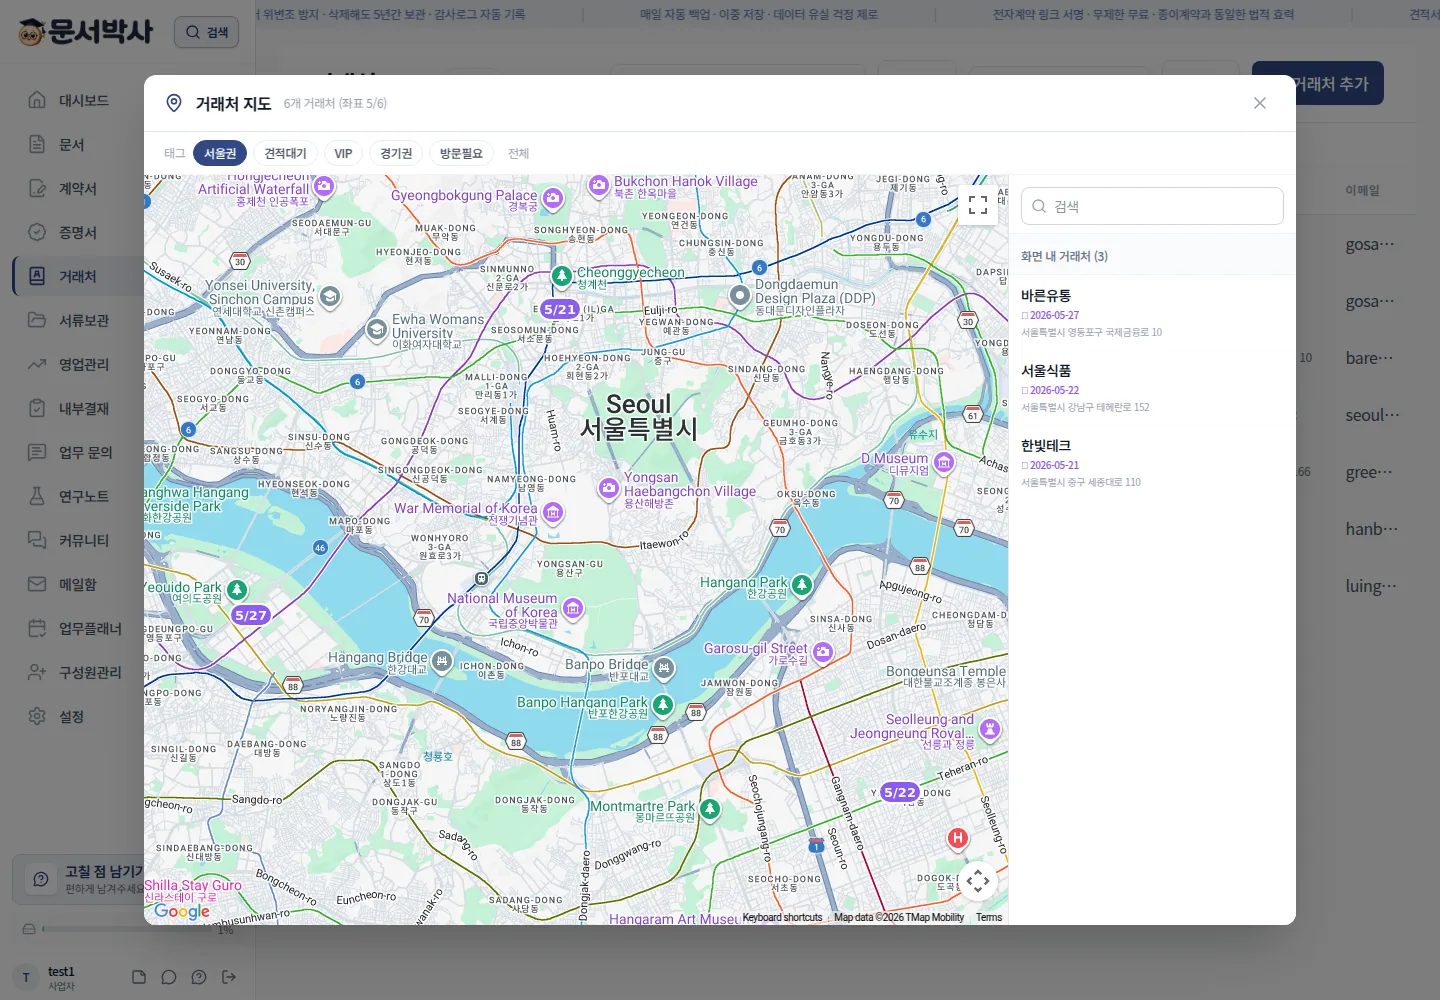Toggle the 경기권 tag filter
Image resolution: width=1440 pixels, height=1000 pixels.
pyautogui.click(x=396, y=153)
